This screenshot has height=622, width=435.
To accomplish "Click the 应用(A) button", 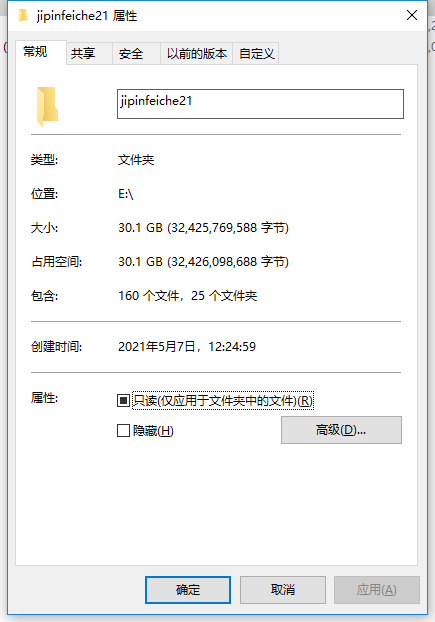I will pos(376,589).
